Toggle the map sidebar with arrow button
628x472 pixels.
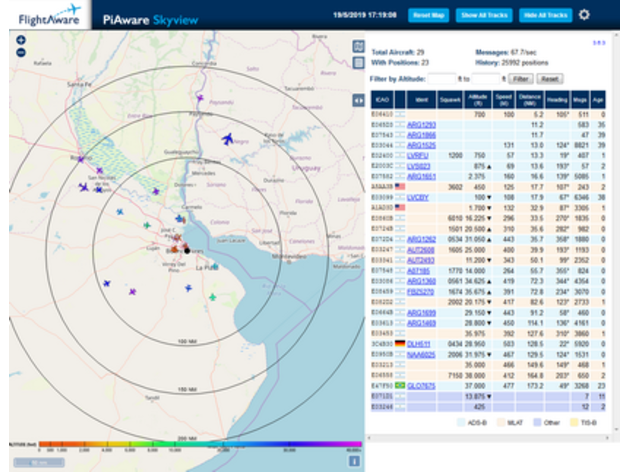(x=358, y=100)
